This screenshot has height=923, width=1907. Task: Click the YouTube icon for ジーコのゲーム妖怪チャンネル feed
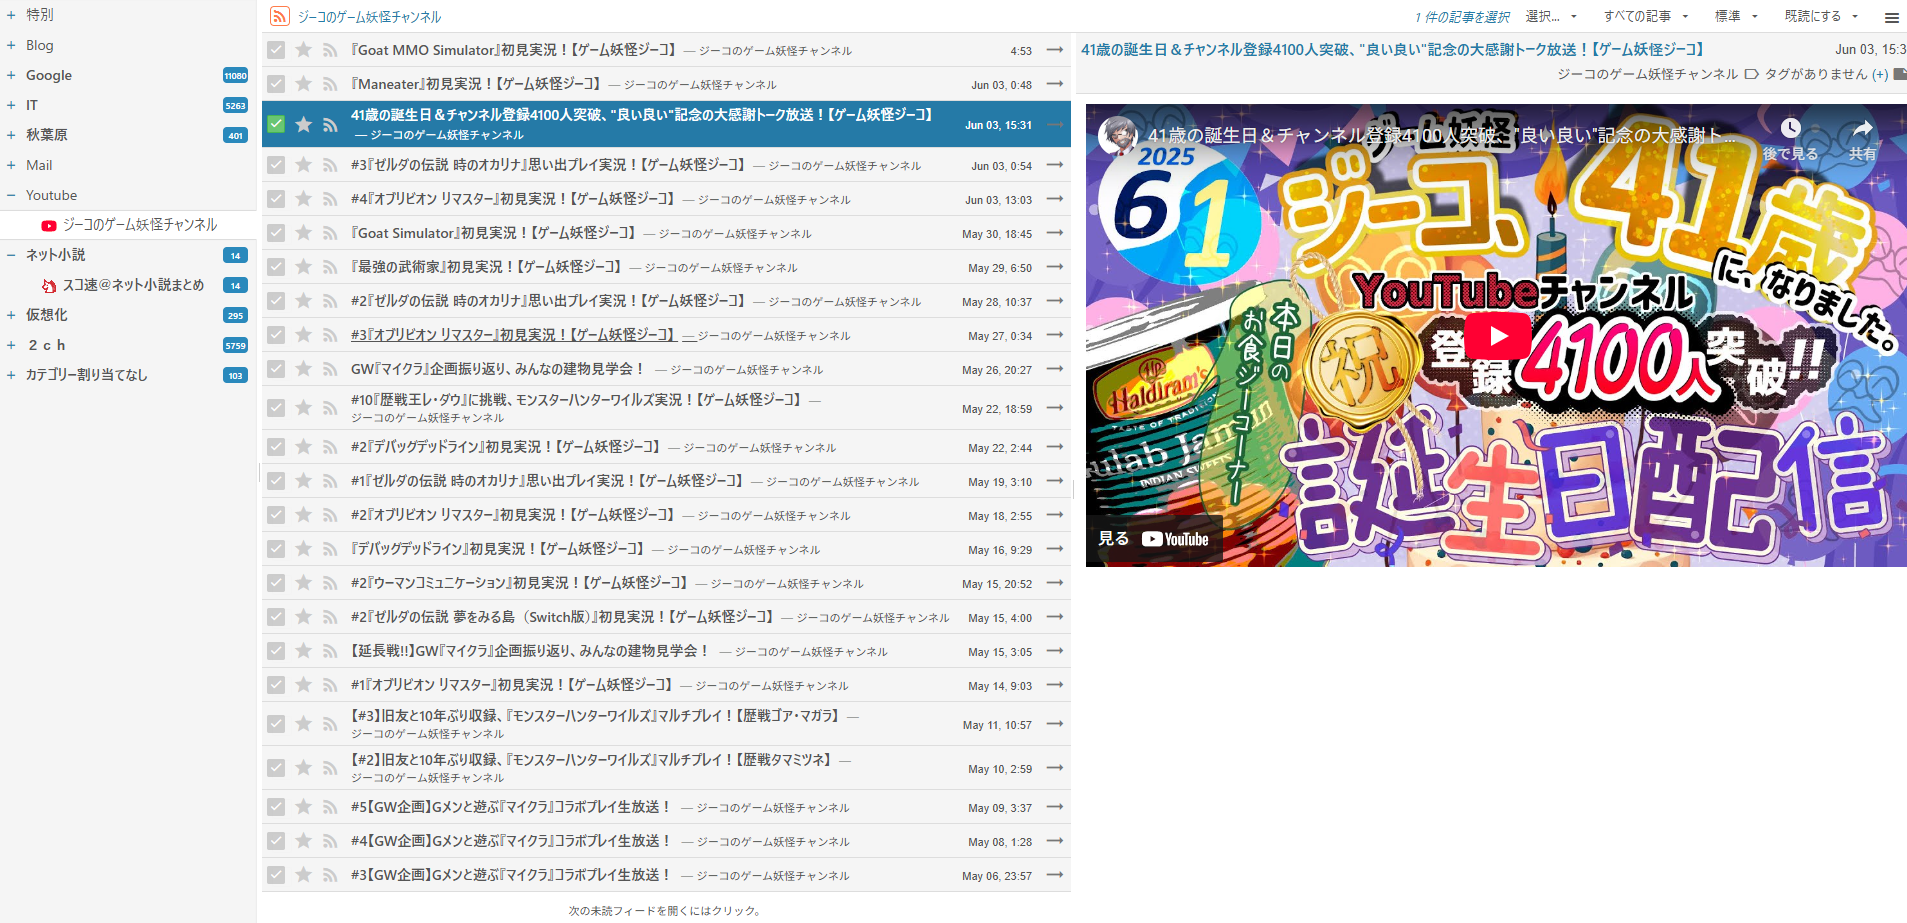pyautogui.click(x=48, y=226)
